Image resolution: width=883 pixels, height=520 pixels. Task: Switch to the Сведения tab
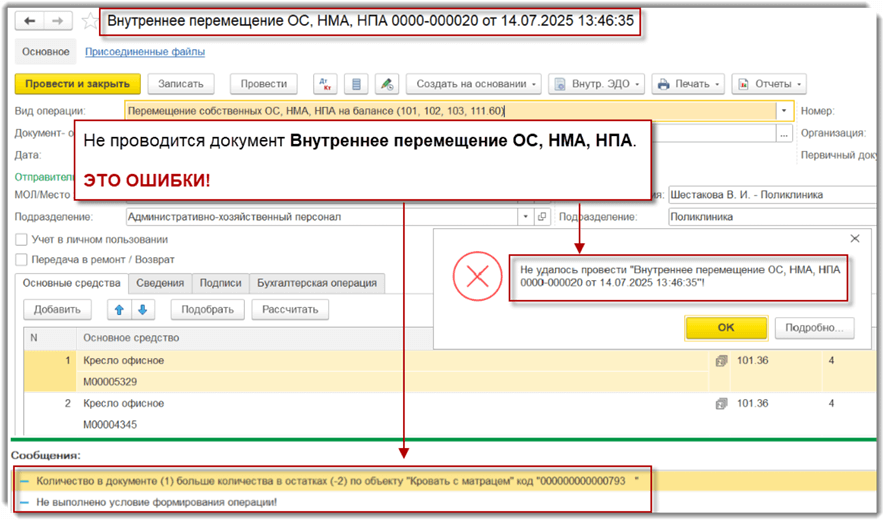click(x=160, y=283)
